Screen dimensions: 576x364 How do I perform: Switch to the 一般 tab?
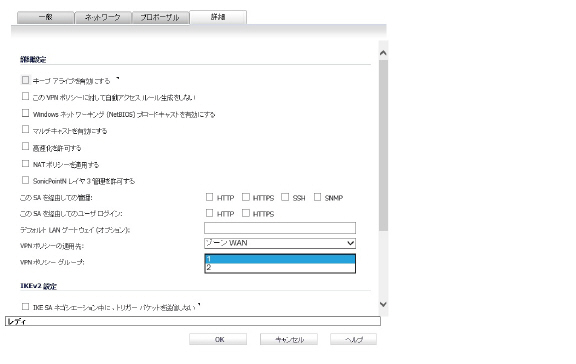pyautogui.click(x=46, y=17)
